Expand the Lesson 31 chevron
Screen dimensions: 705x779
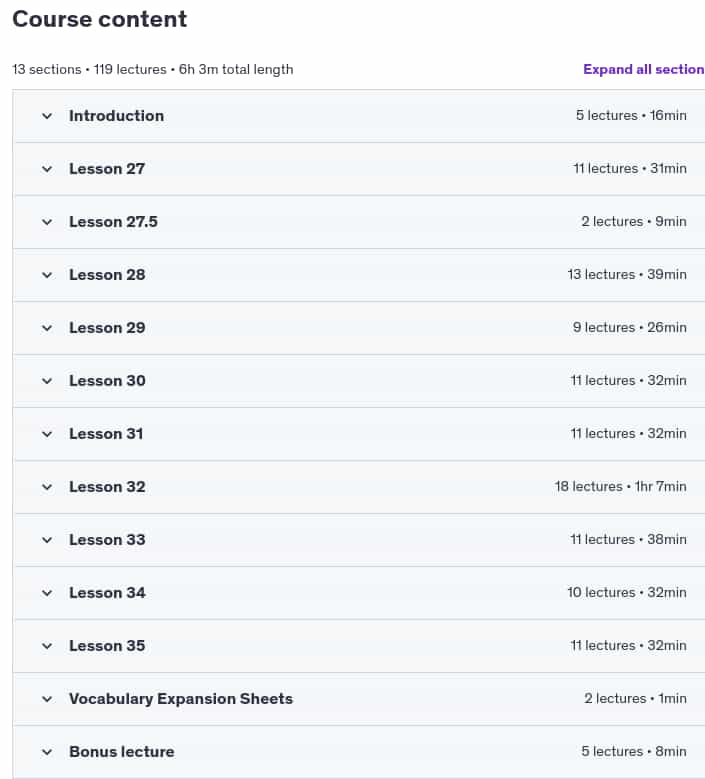(47, 434)
